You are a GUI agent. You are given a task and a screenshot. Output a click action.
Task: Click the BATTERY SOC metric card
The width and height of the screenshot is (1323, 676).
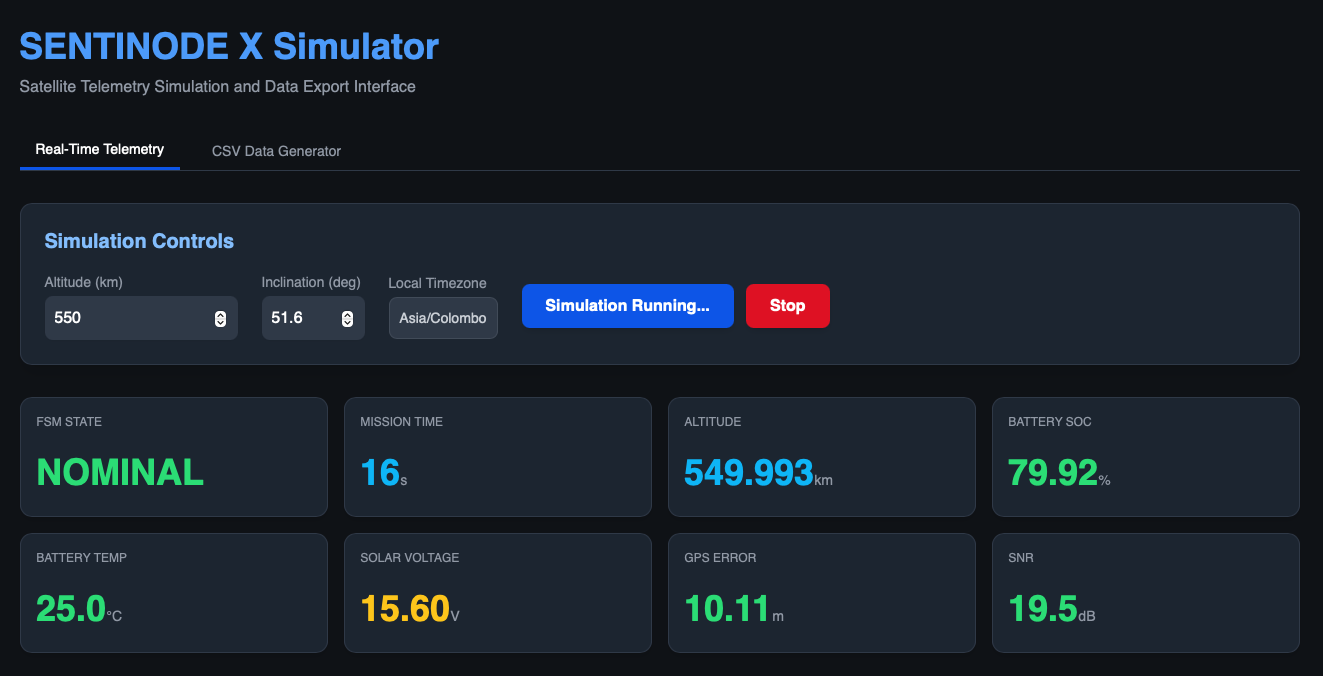[x=1145, y=457]
